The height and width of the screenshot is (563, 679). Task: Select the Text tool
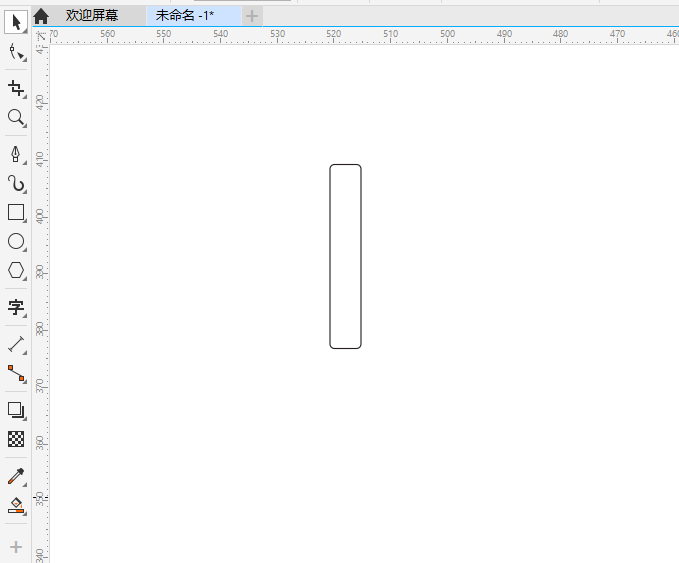pyautogui.click(x=16, y=307)
